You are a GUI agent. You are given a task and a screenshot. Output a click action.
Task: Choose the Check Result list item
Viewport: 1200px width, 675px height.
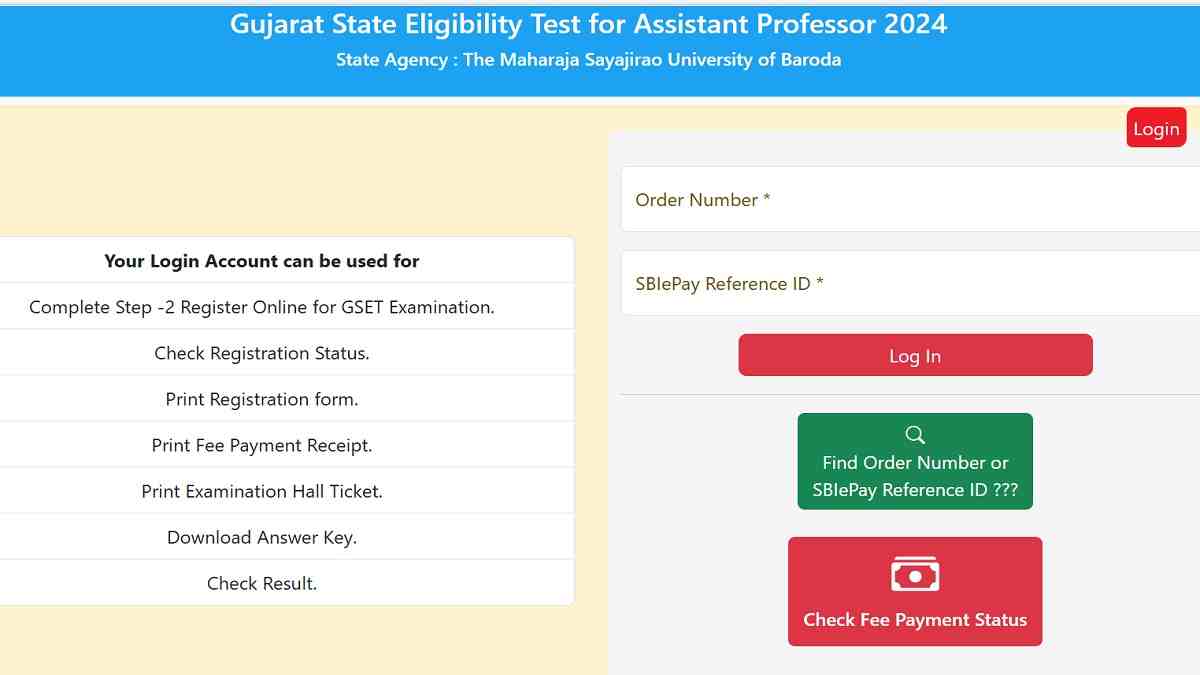coord(262,583)
